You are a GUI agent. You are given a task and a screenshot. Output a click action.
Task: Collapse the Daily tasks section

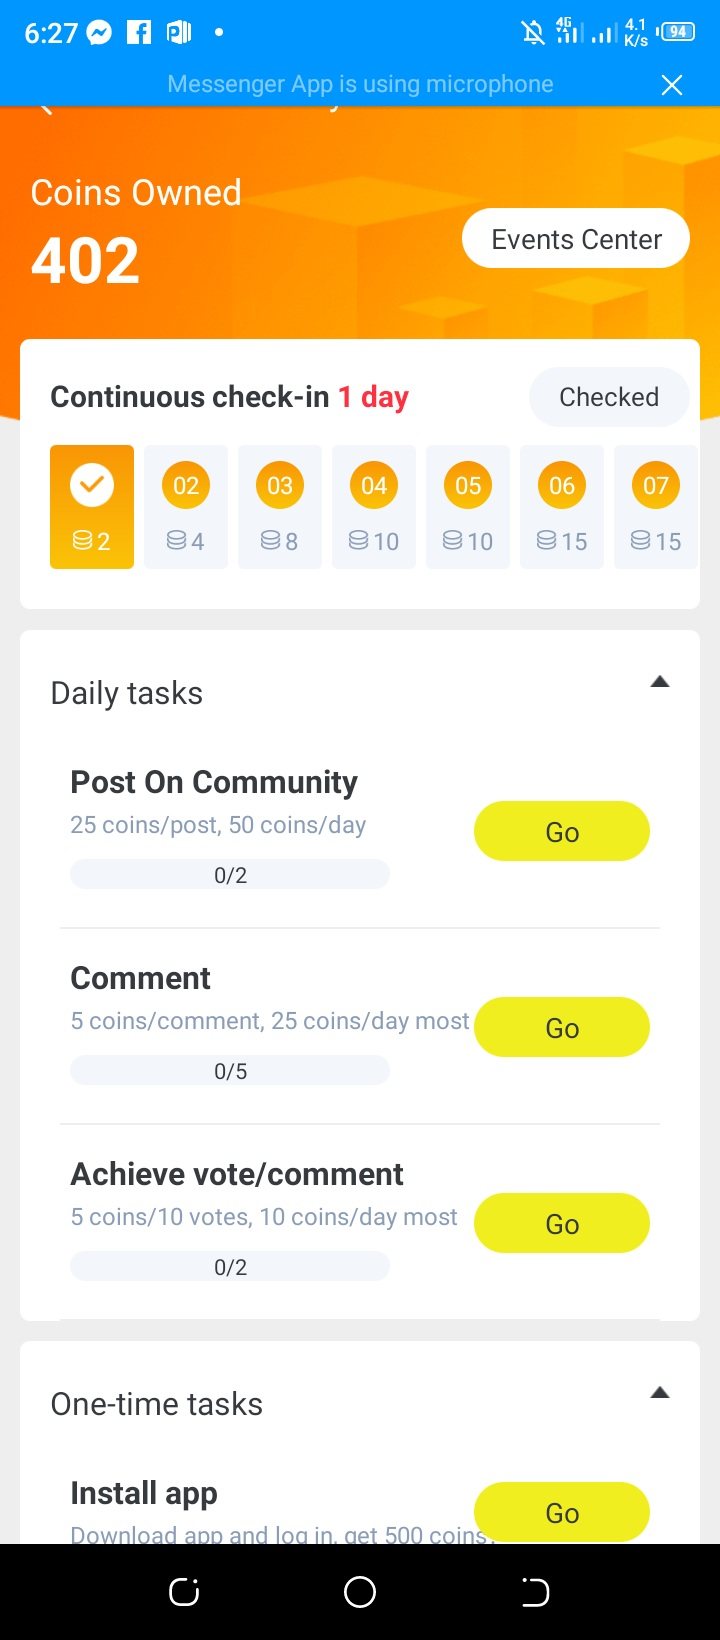pos(659,683)
